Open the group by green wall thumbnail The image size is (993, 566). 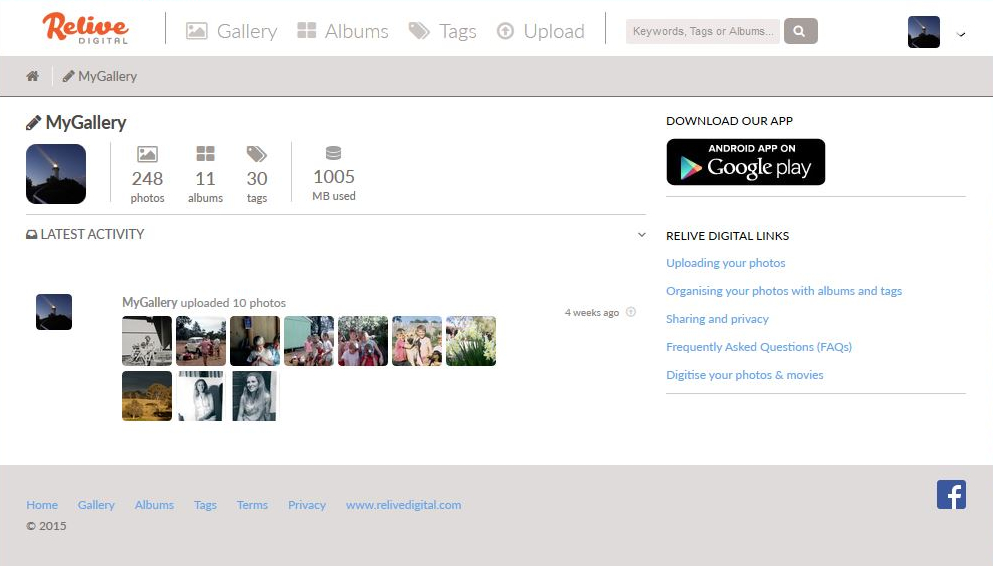[x=309, y=341]
